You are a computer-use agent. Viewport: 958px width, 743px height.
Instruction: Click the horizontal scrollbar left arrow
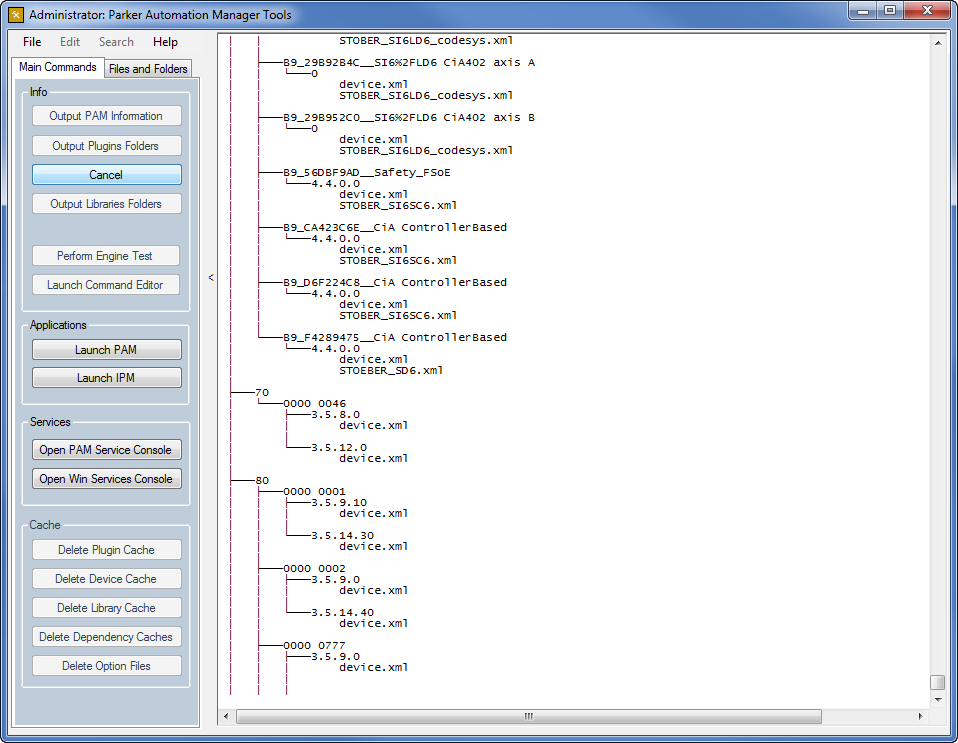(226, 716)
